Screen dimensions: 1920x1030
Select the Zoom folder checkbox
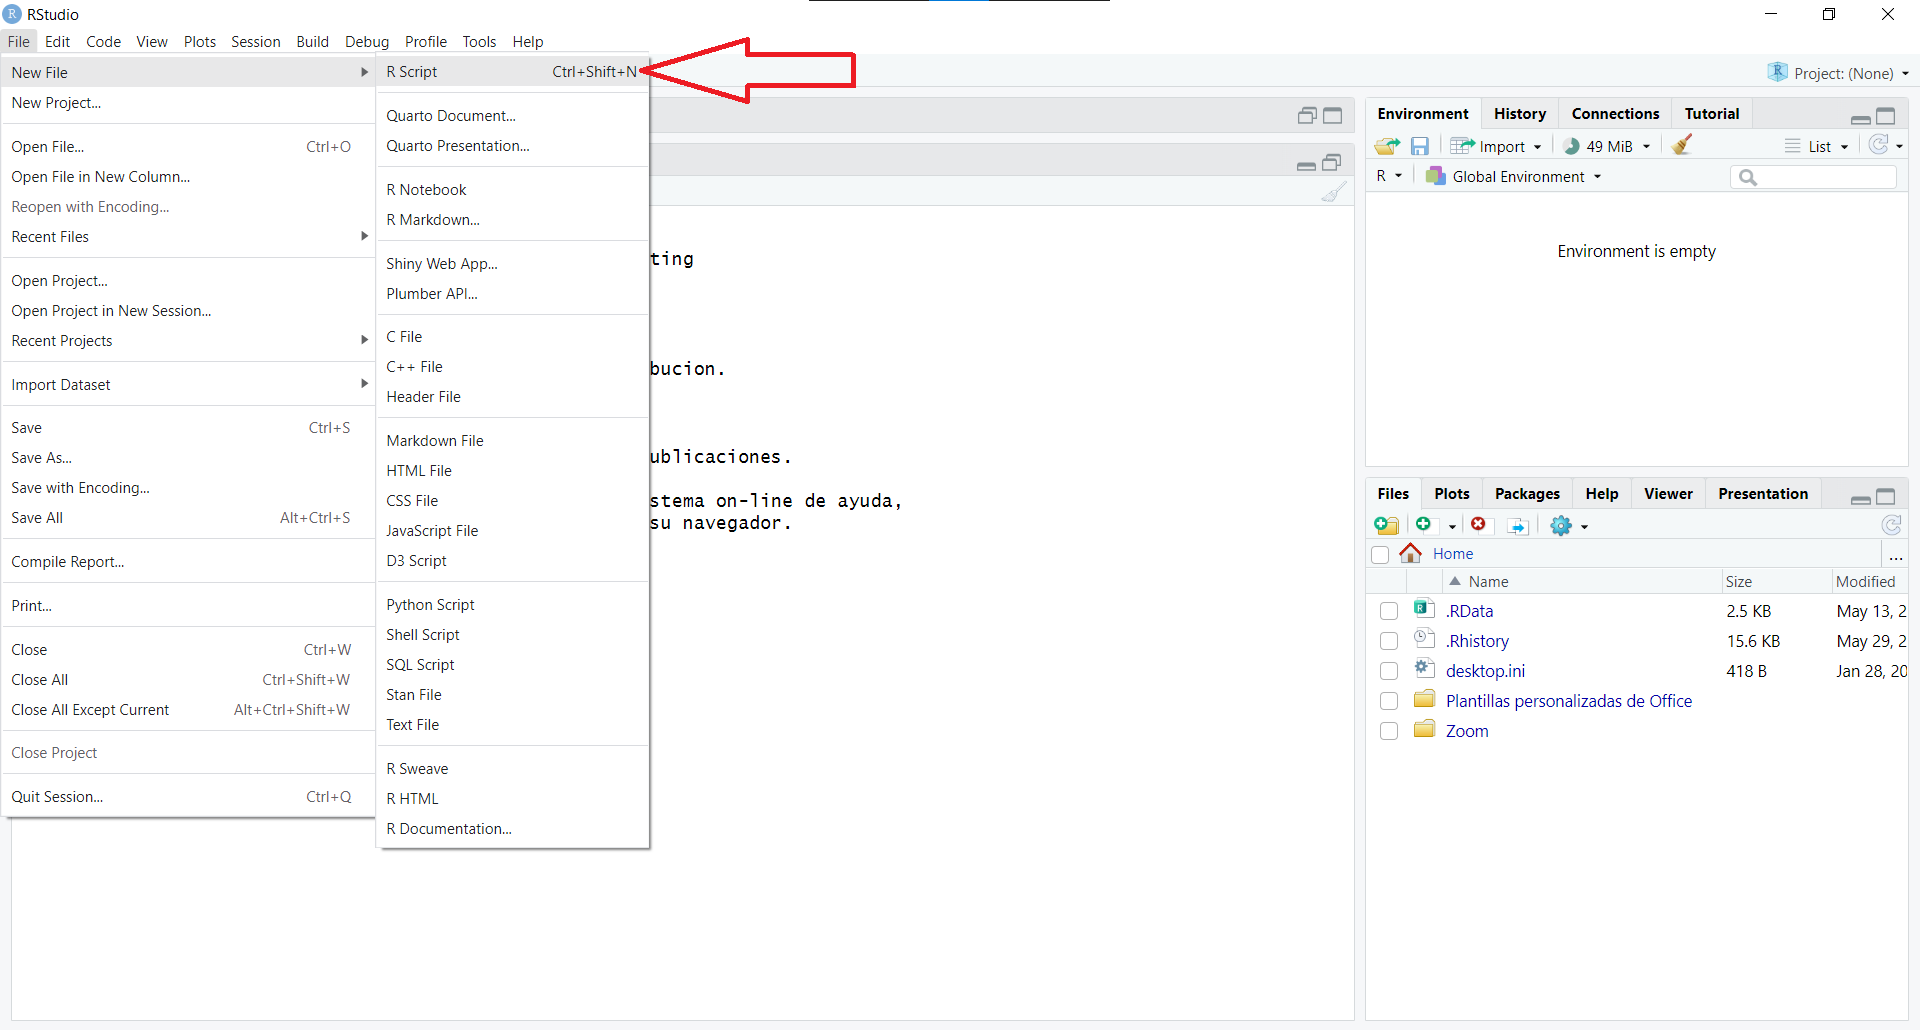(1388, 731)
